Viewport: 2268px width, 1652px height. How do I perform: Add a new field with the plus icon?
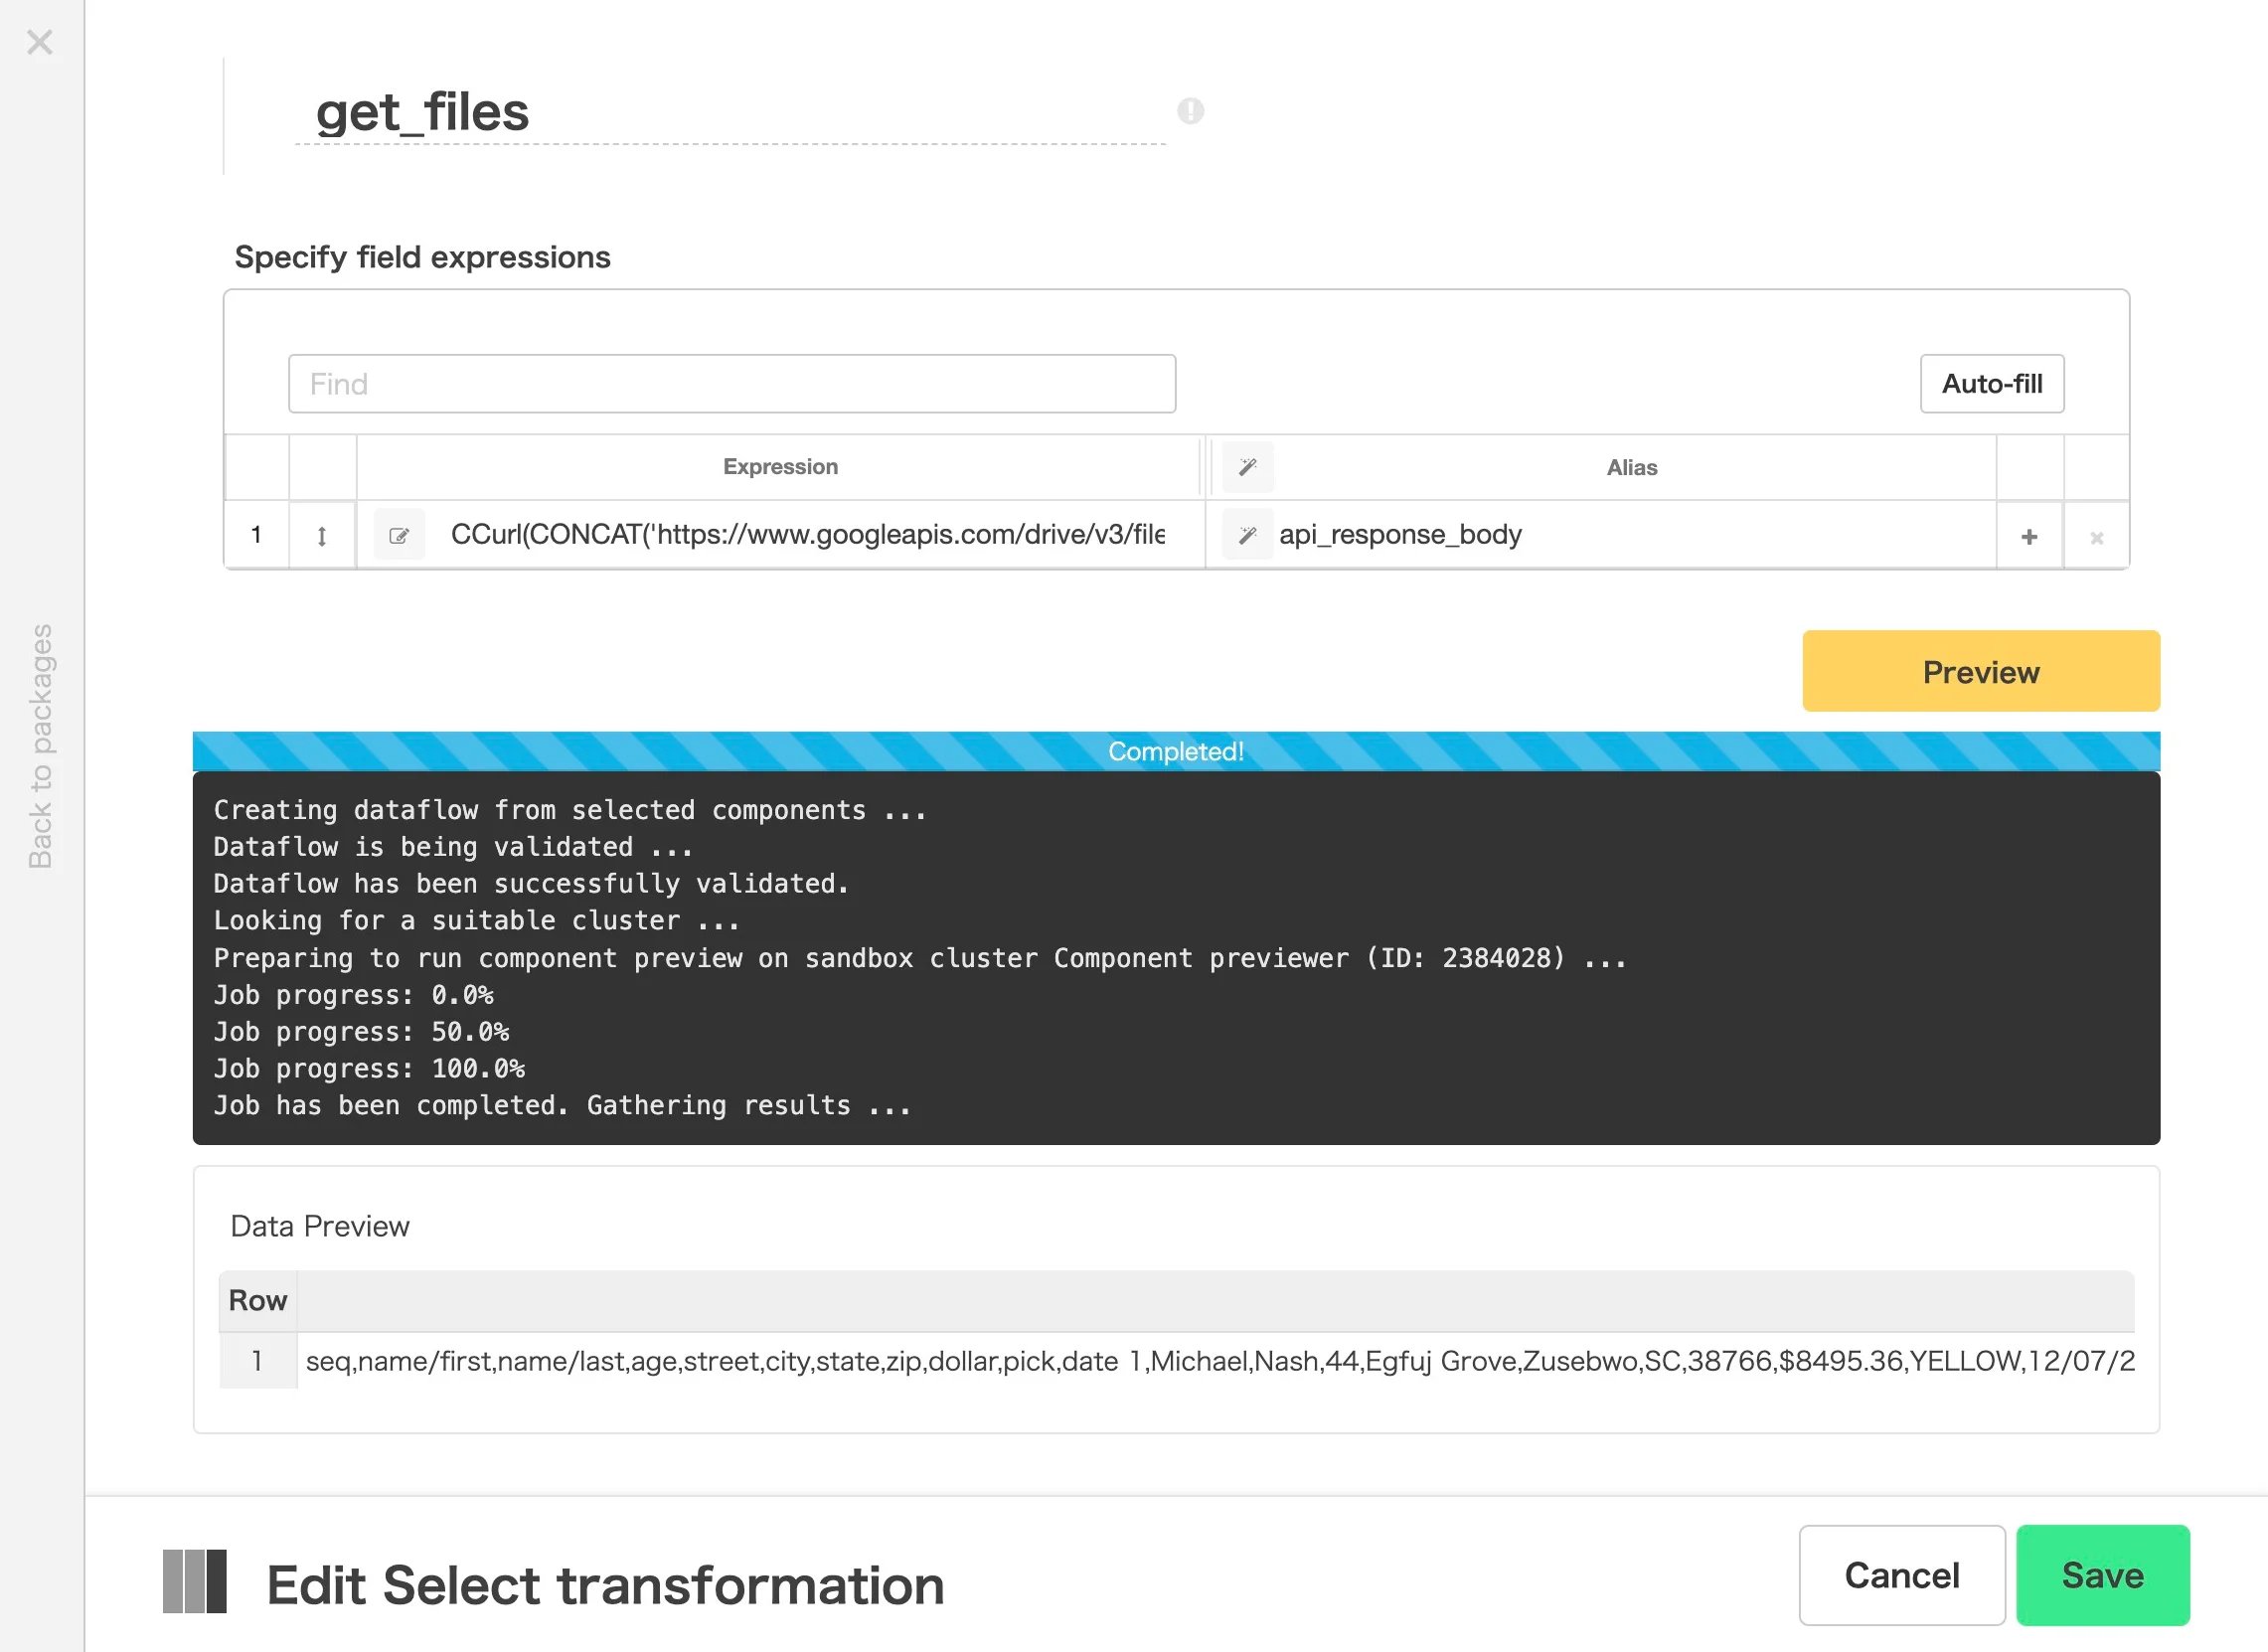[x=2029, y=536]
